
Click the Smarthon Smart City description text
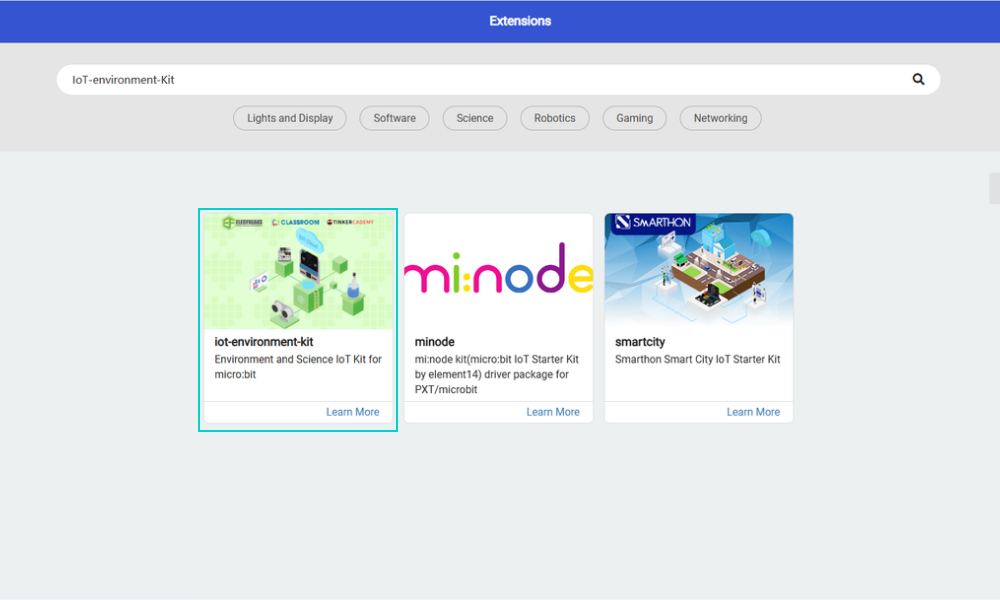tap(697, 359)
